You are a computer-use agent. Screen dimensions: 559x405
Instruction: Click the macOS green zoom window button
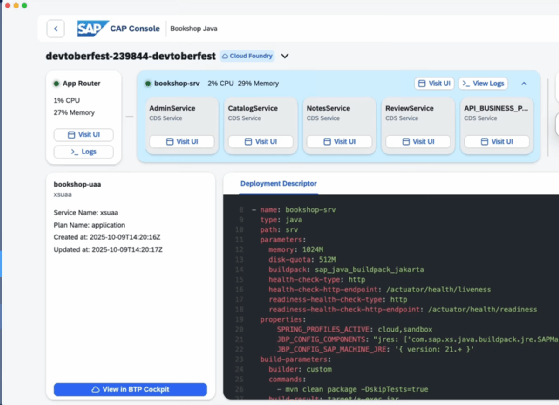click(24, 5)
